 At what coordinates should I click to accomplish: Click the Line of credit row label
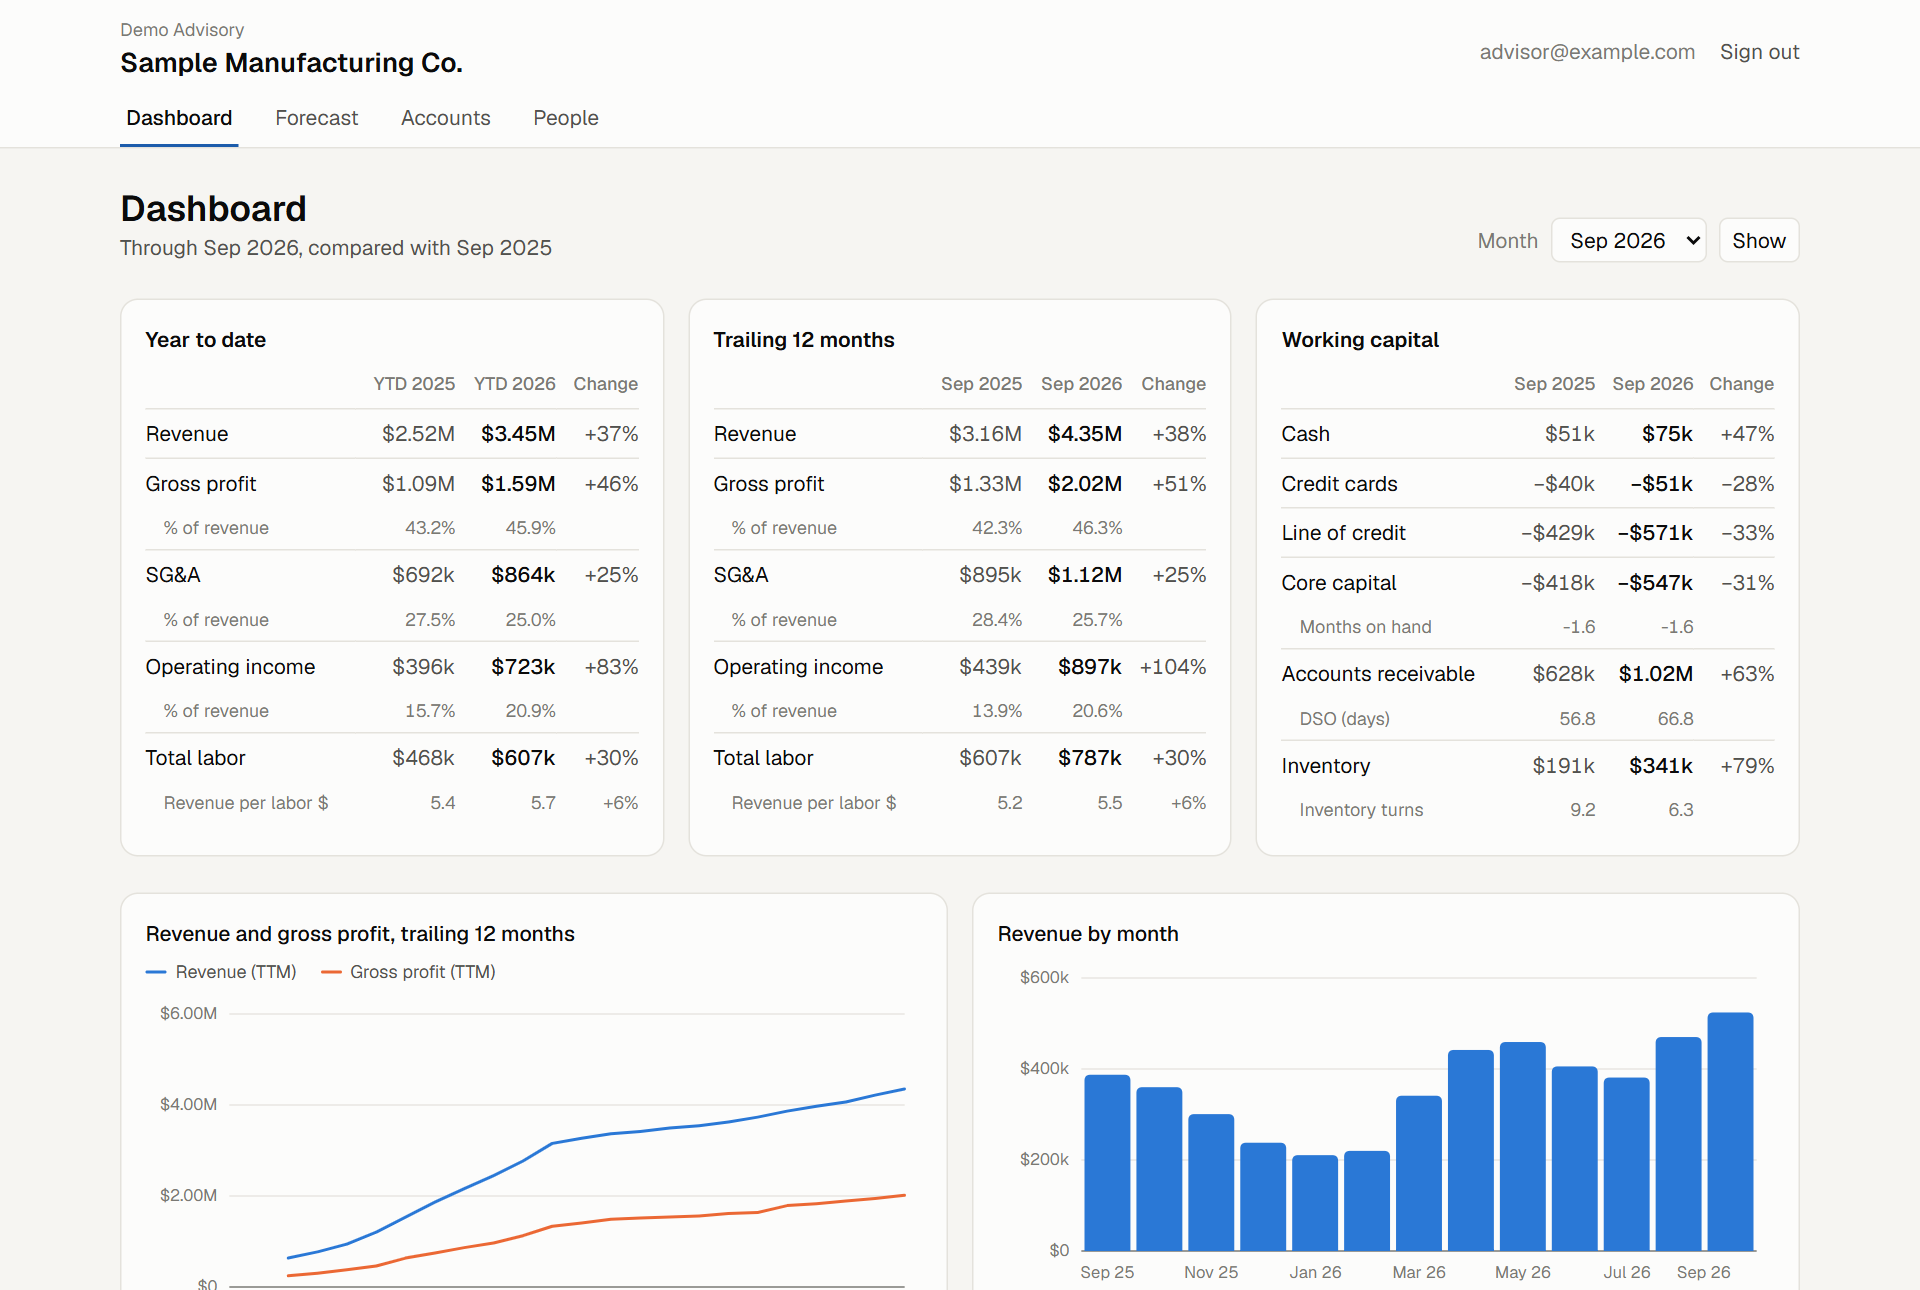click(1344, 533)
